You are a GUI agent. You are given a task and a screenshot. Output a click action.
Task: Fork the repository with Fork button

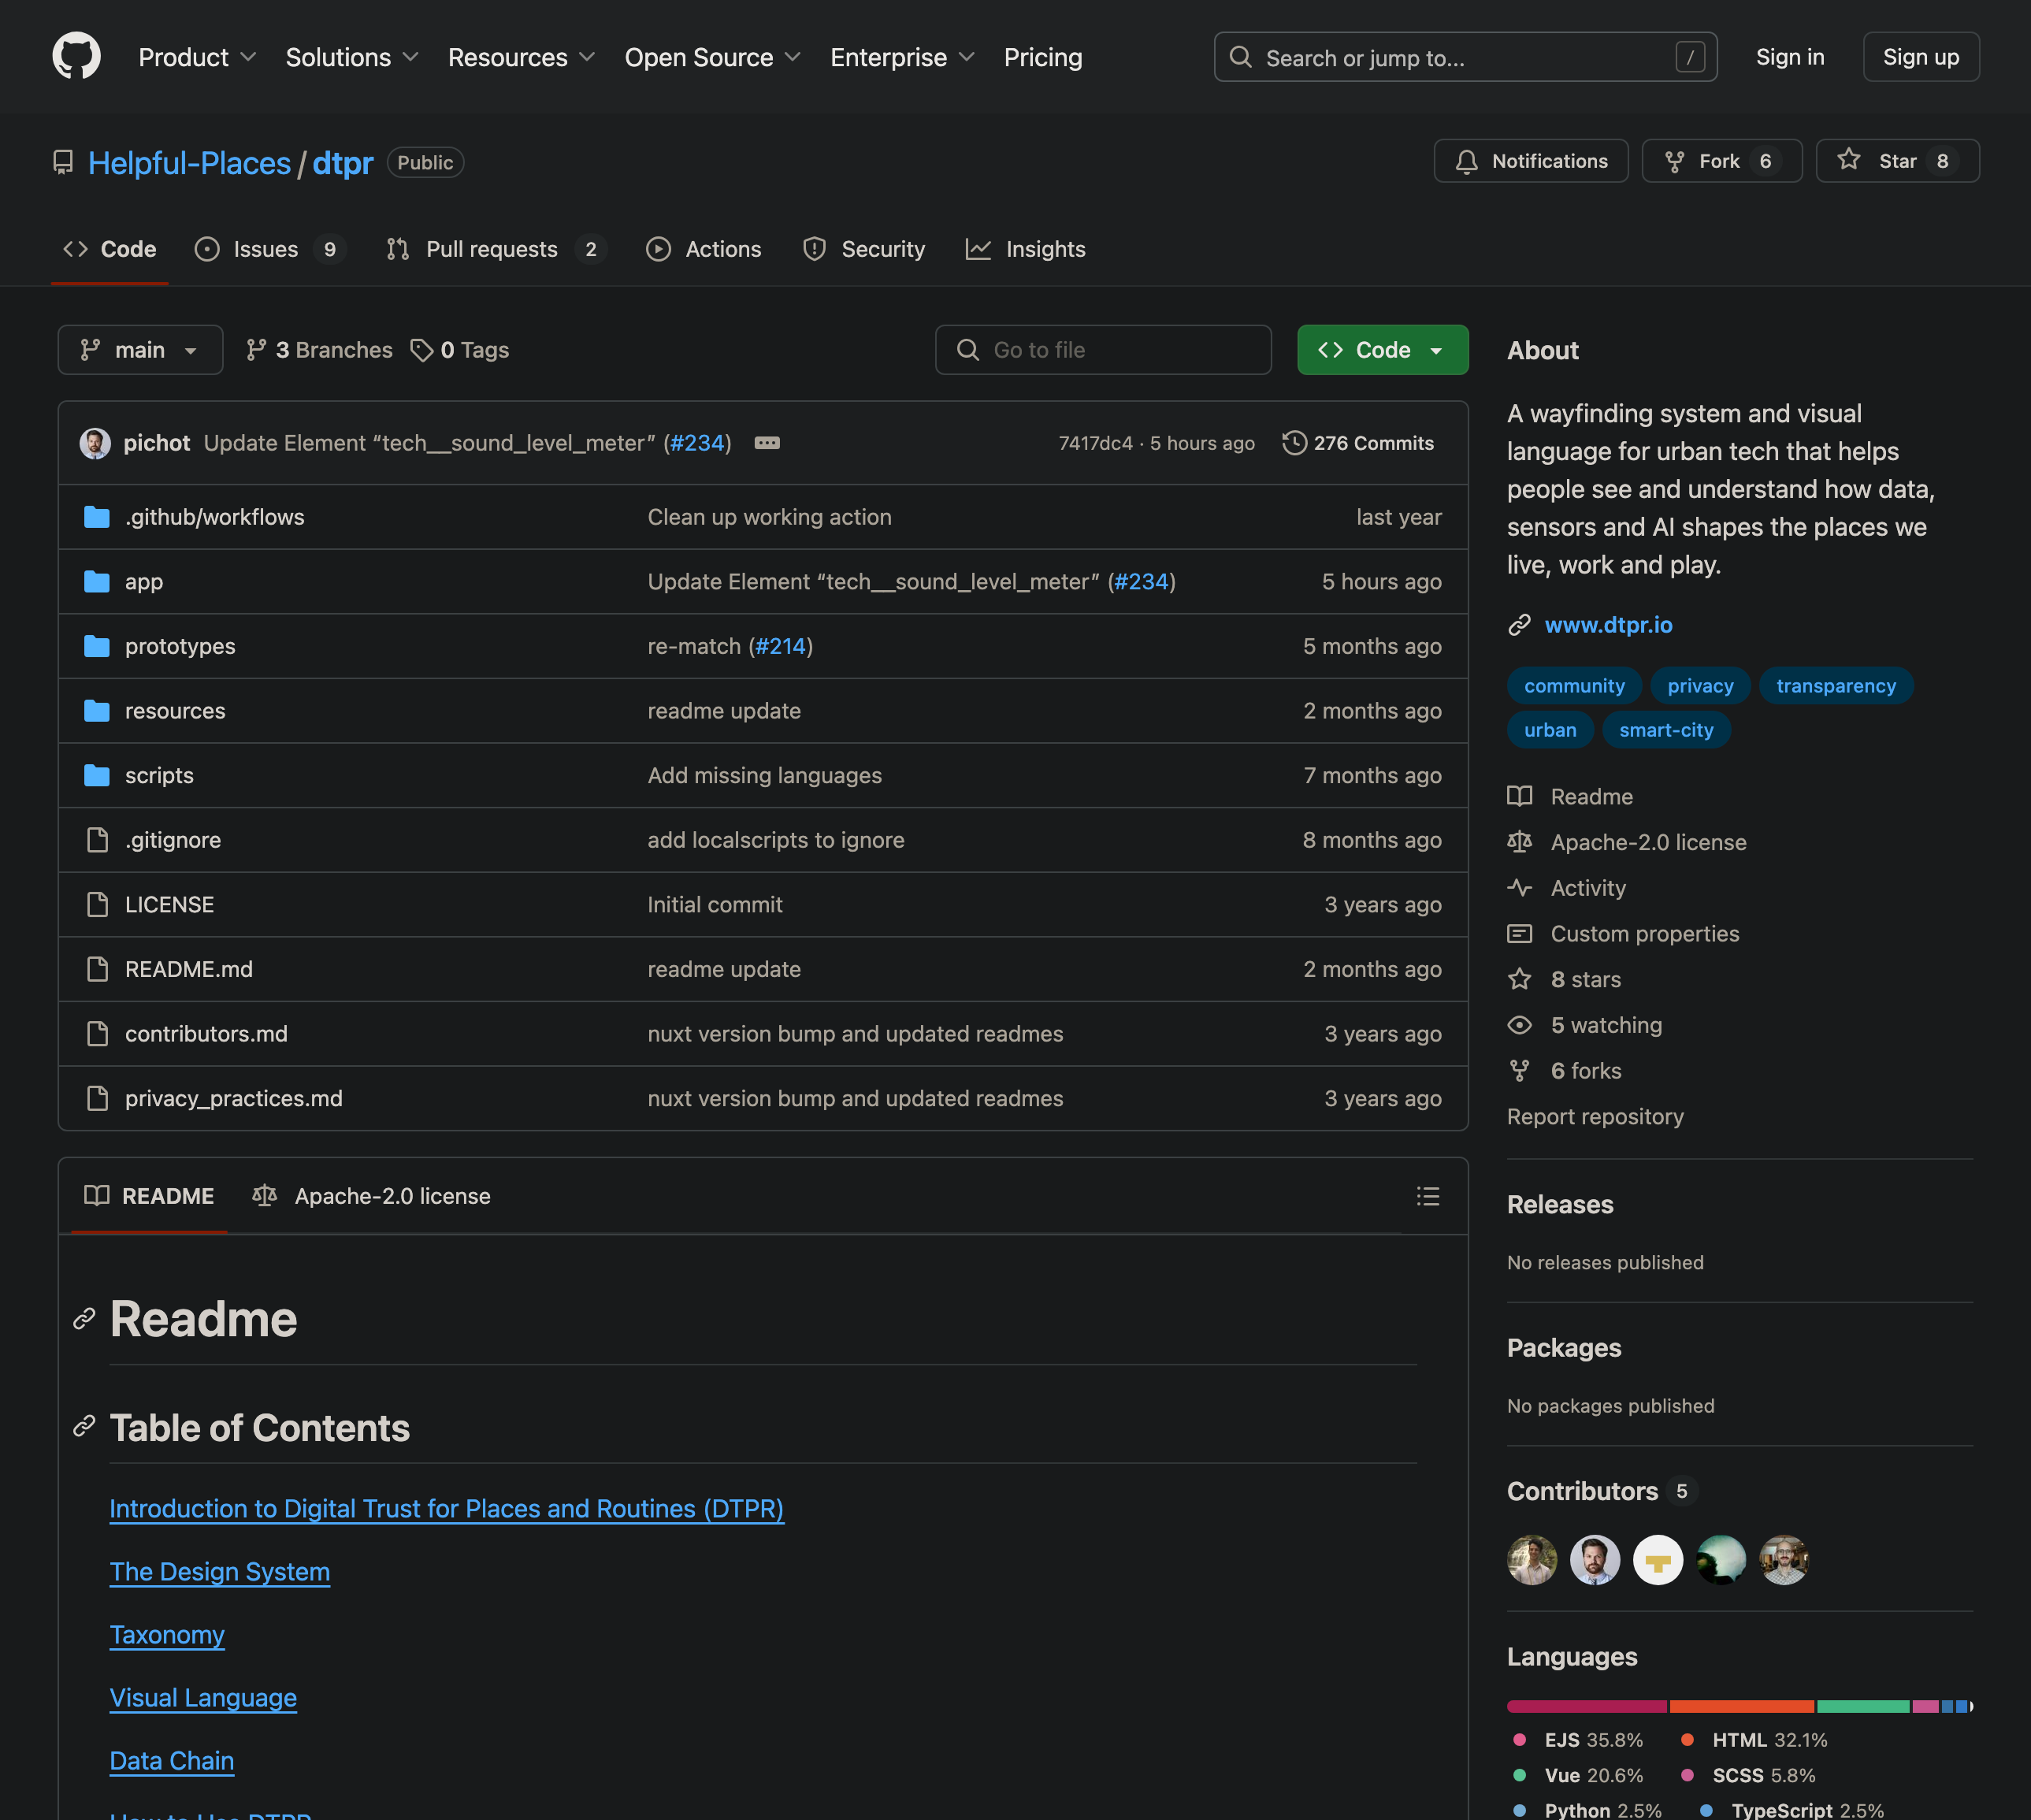(x=1722, y=161)
